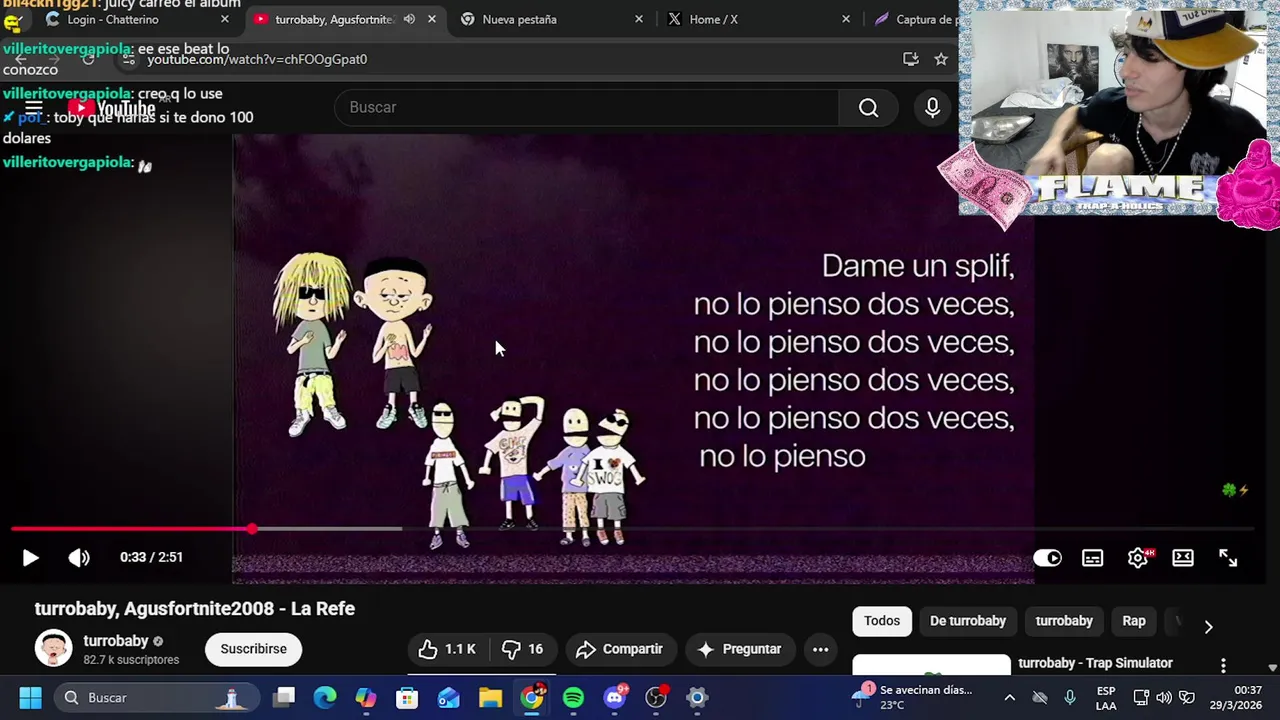Dislike the video showing 16
The height and width of the screenshot is (720, 1280).
523,649
